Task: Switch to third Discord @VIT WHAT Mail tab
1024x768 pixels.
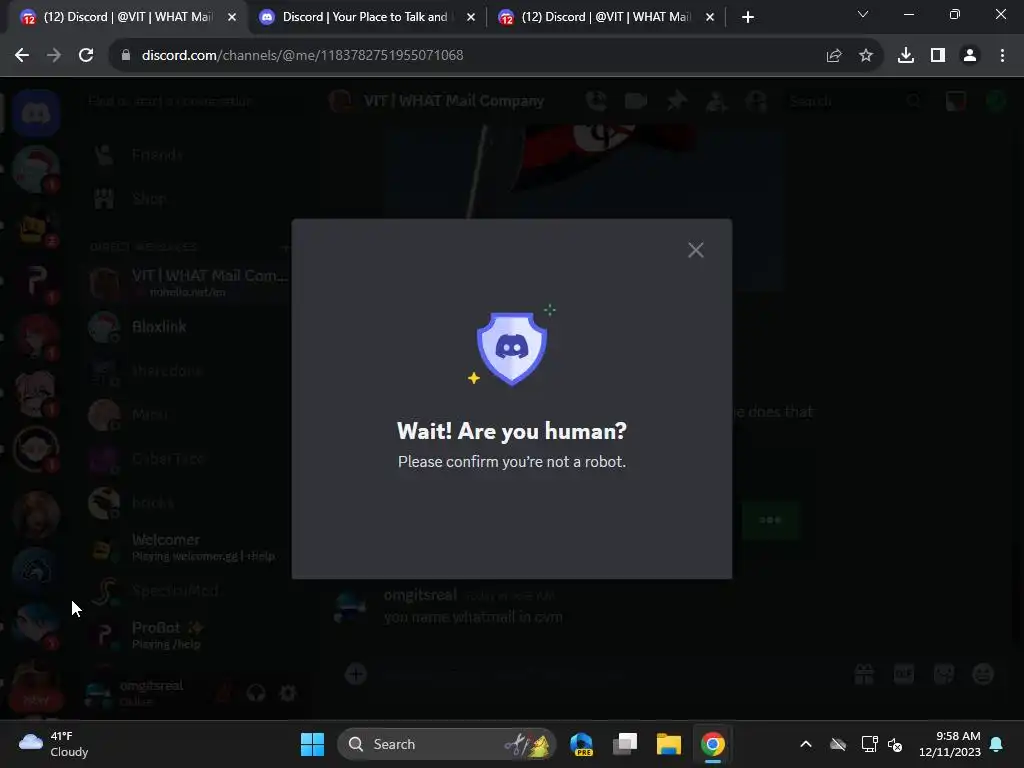Action: (605, 17)
